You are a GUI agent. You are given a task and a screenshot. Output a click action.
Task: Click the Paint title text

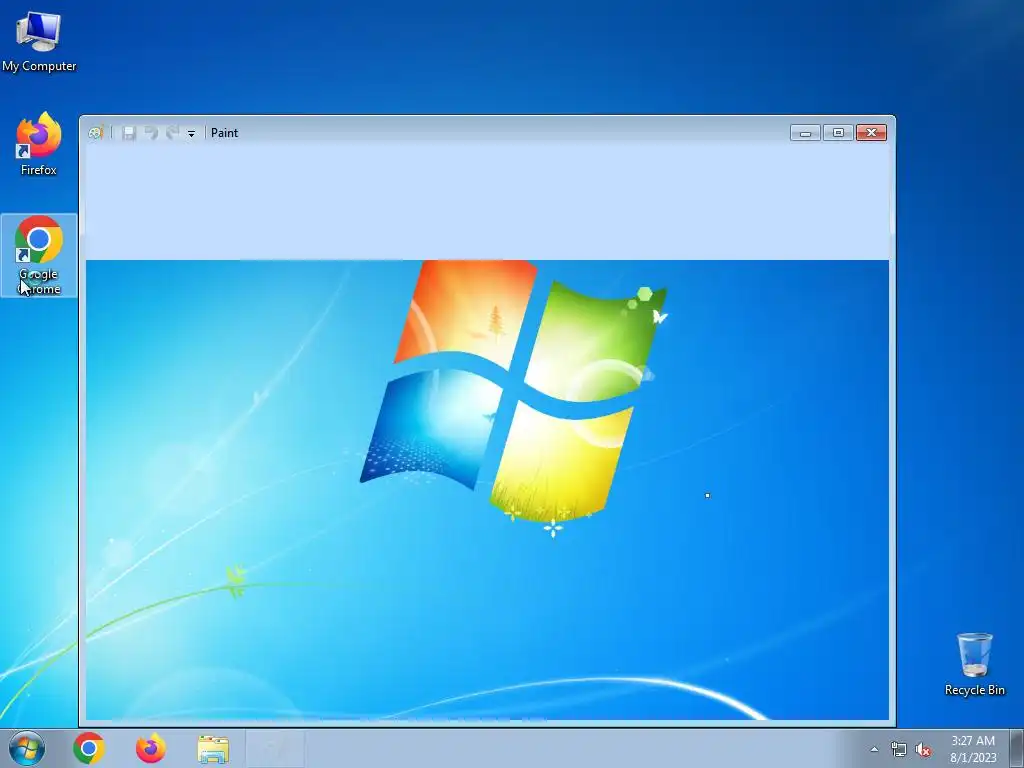pyautogui.click(x=224, y=133)
